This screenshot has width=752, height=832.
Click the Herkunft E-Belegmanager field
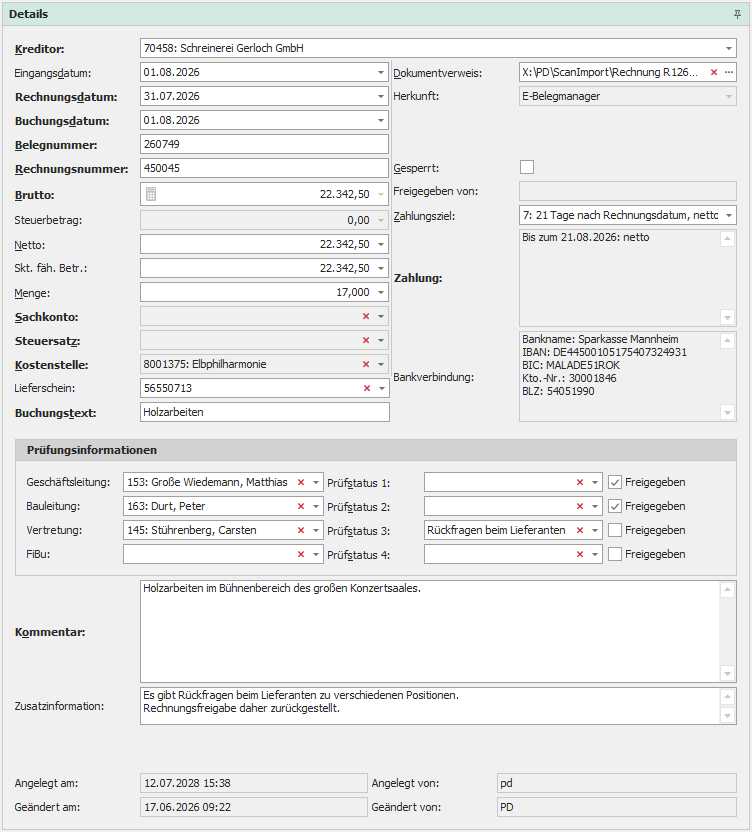(627, 96)
